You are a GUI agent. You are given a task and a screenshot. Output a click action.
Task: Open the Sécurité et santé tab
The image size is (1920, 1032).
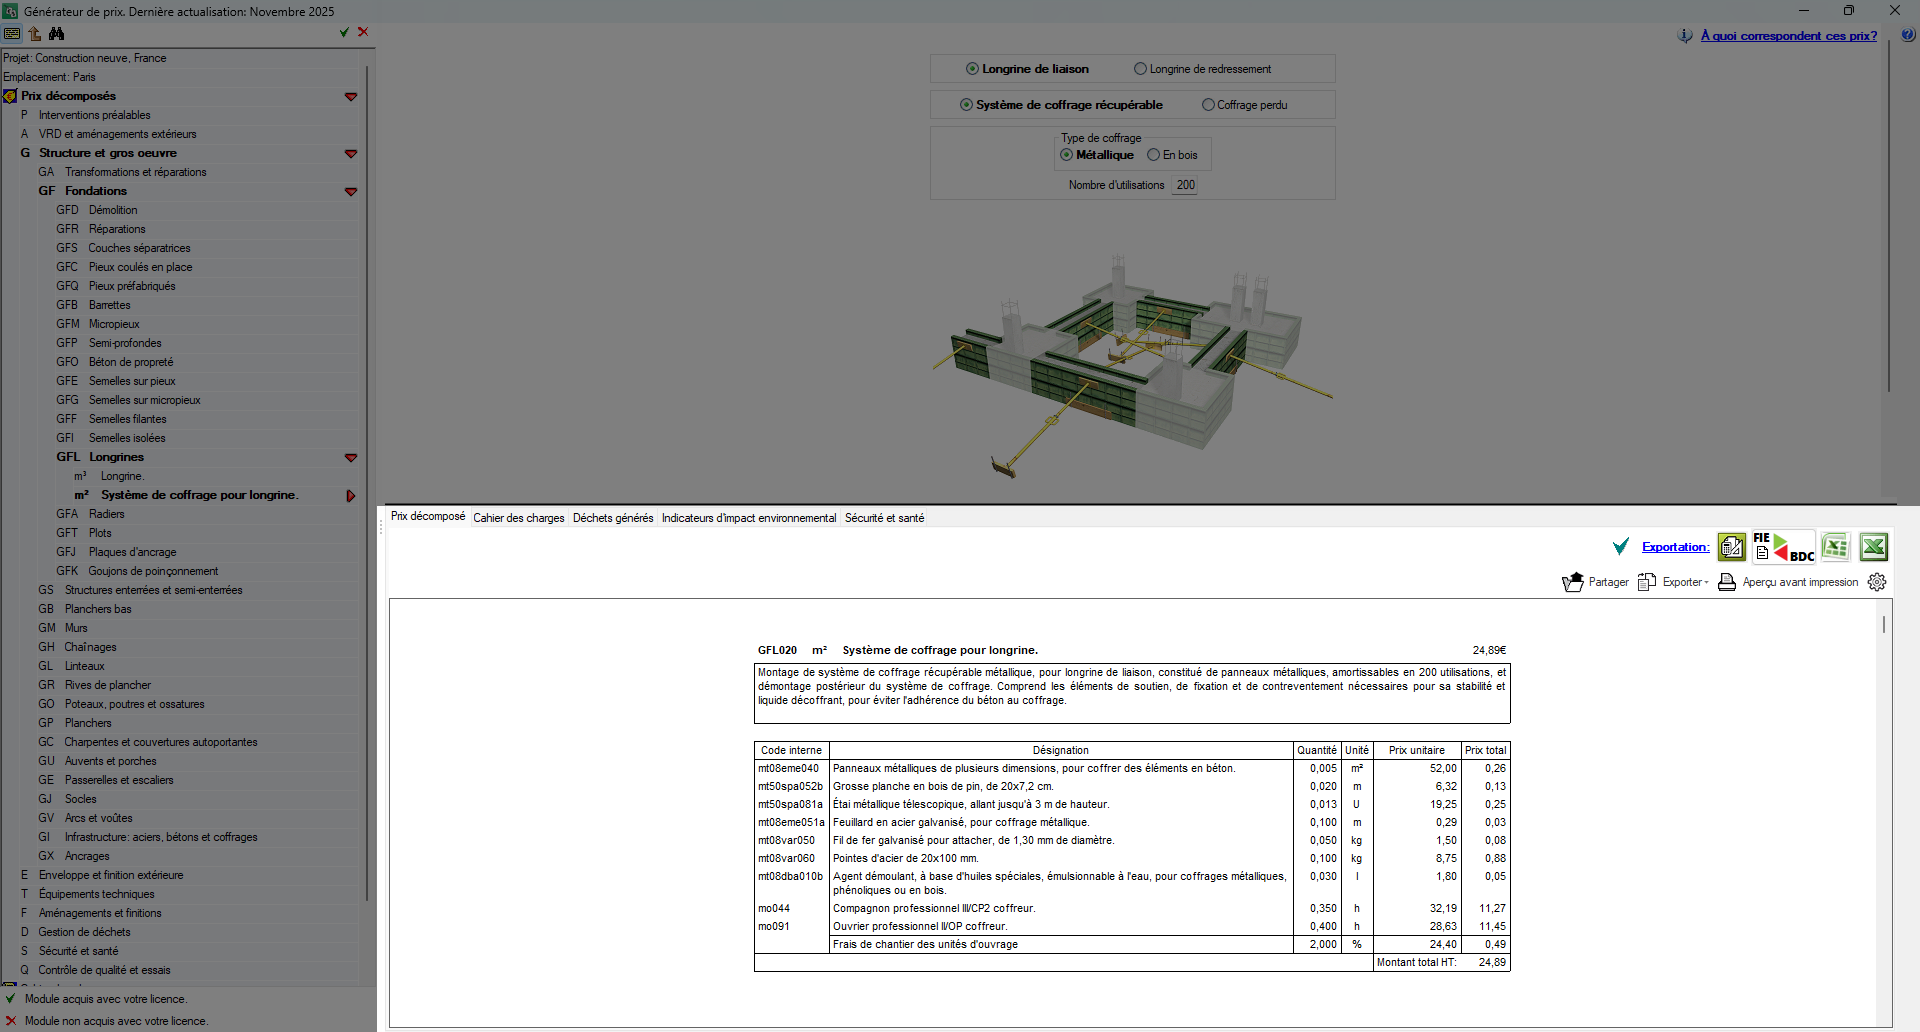click(885, 518)
